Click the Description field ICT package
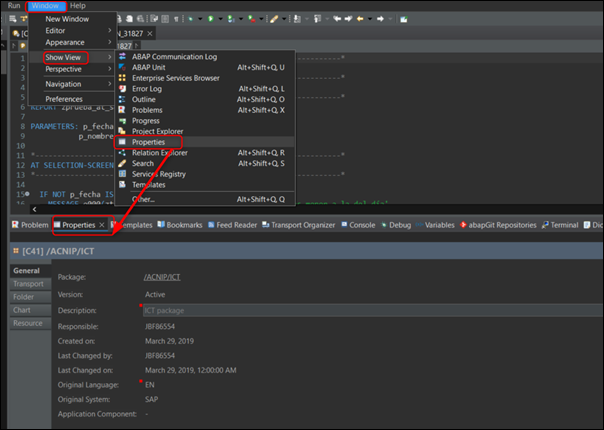The width and height of the screenshot is (604, 430). click(x=373, y=311)
